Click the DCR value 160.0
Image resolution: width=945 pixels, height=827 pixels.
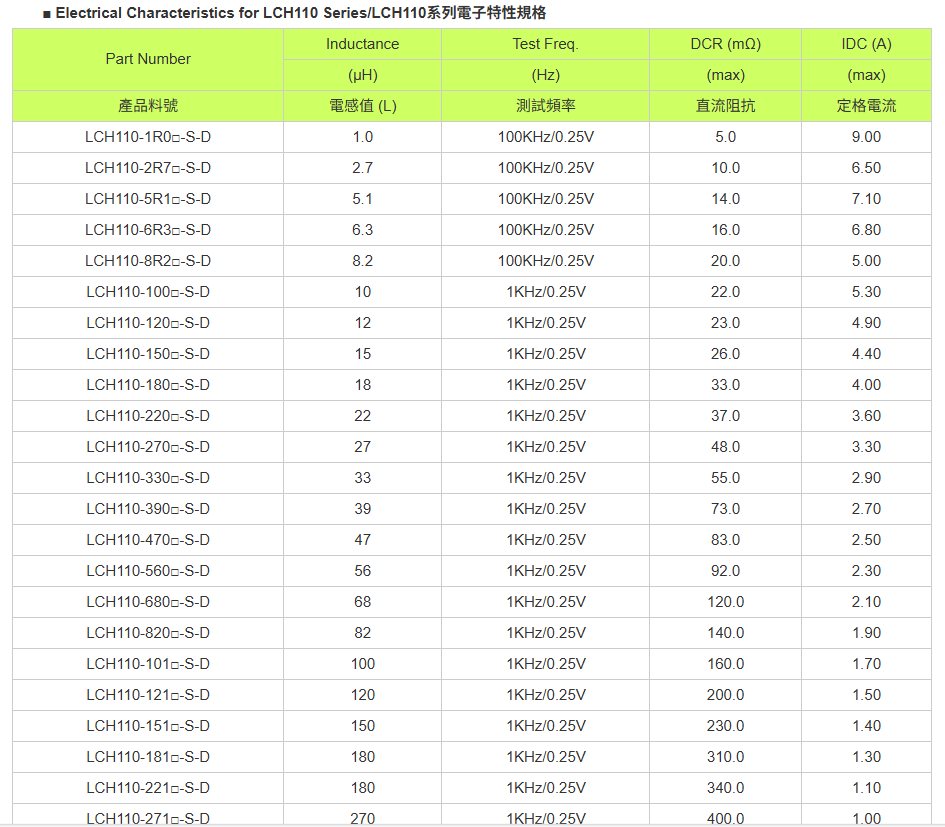[x=726, y=664]
